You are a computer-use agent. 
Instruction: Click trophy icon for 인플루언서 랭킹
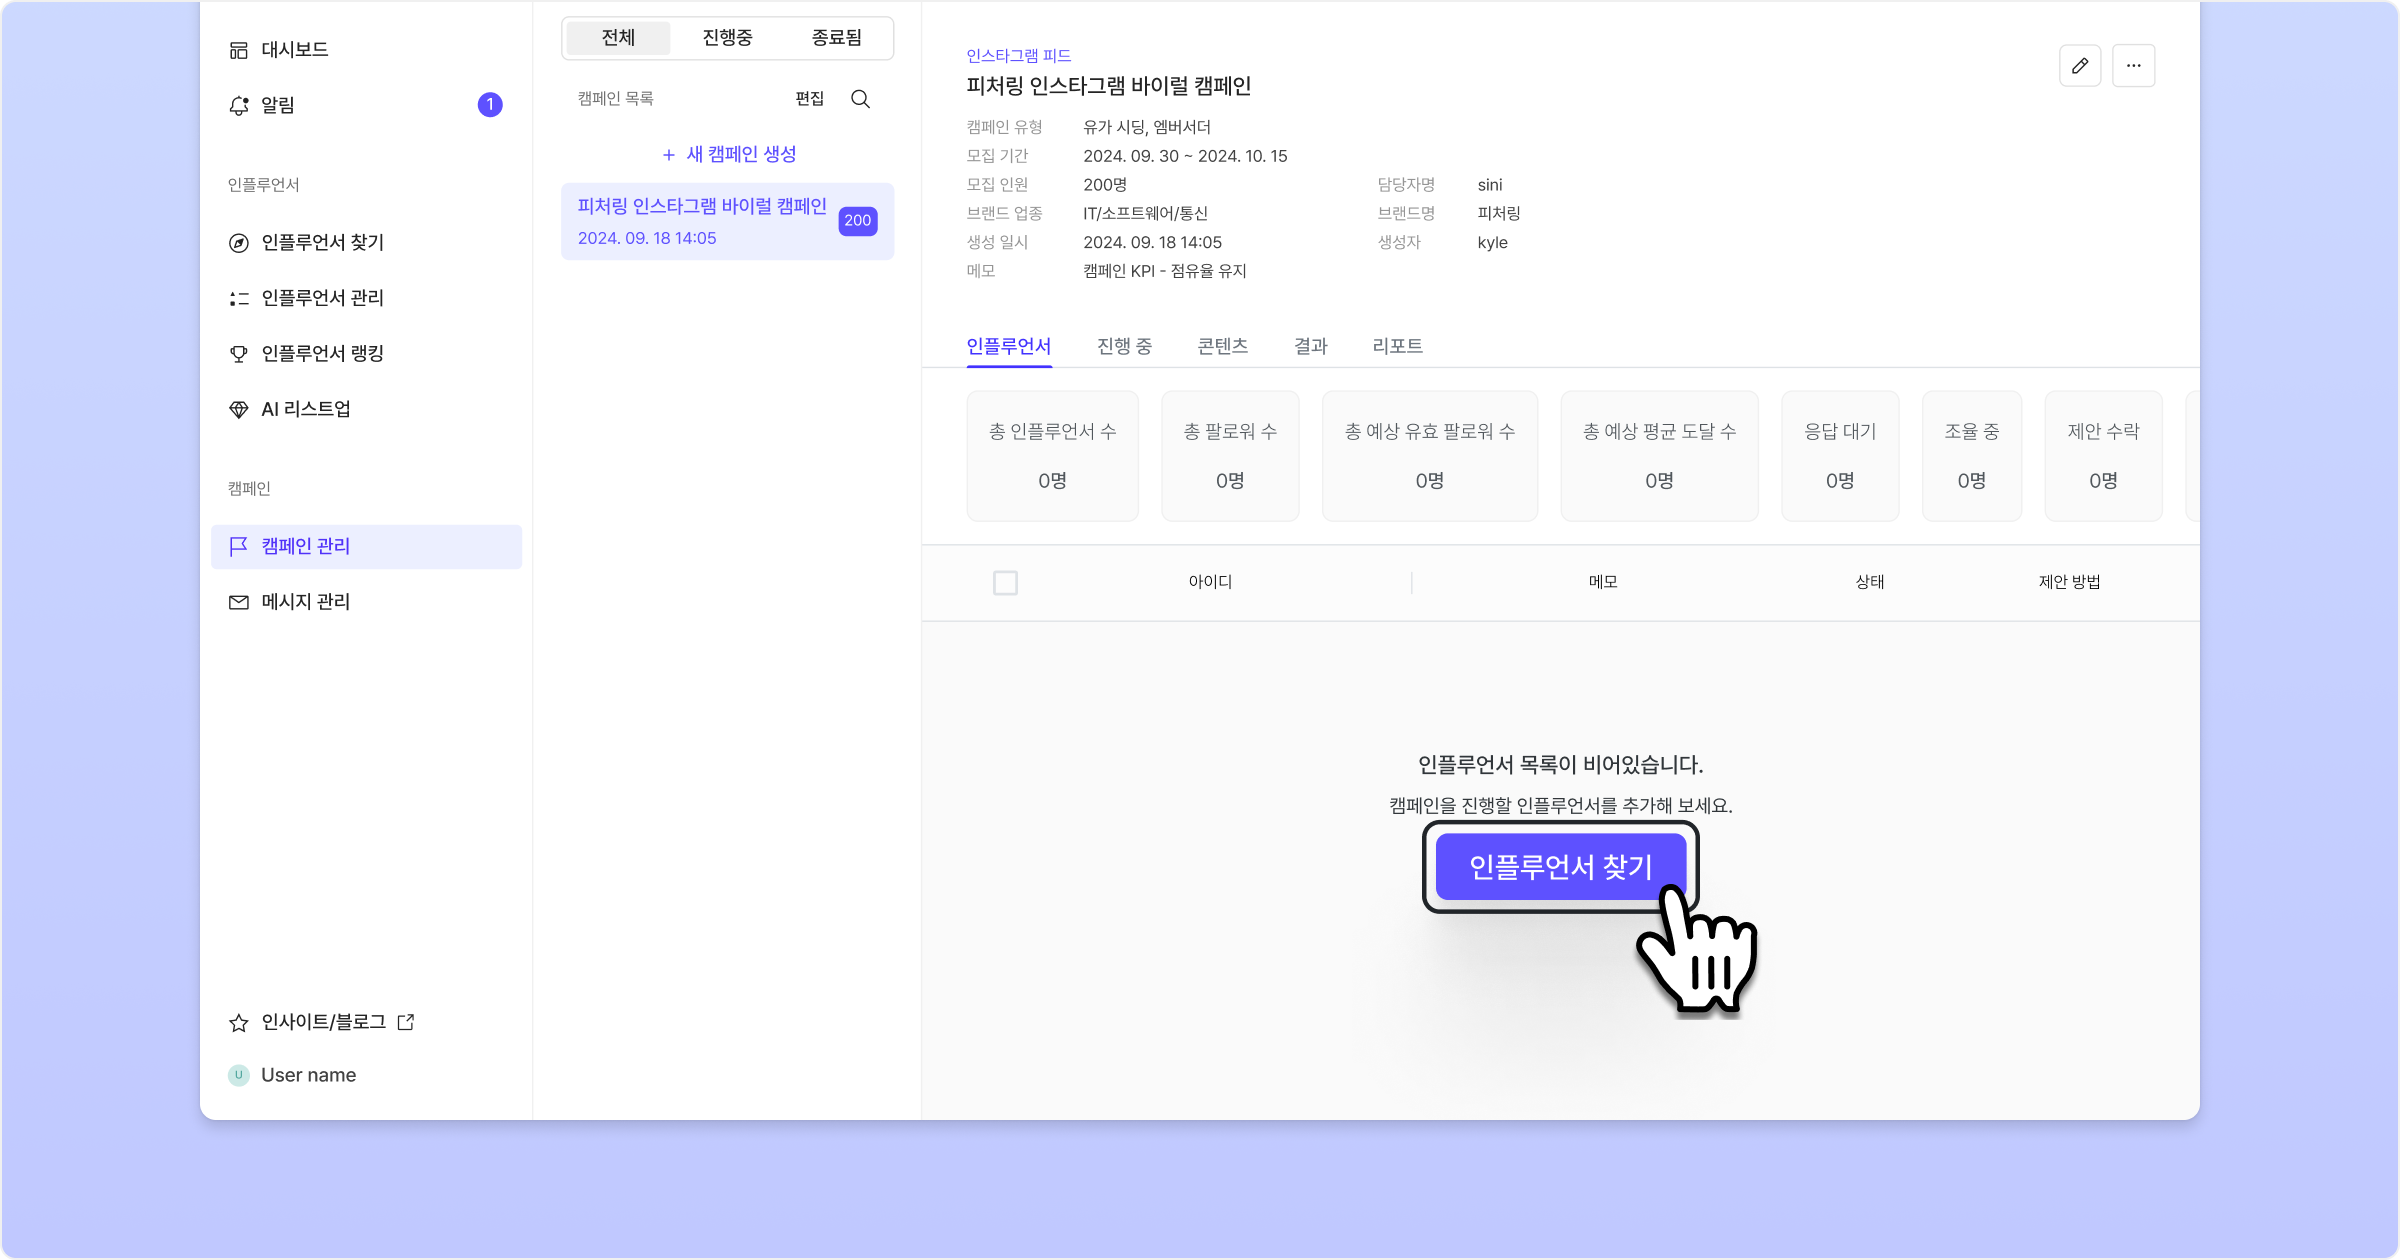pyautogui.click(x=238, y=354)
